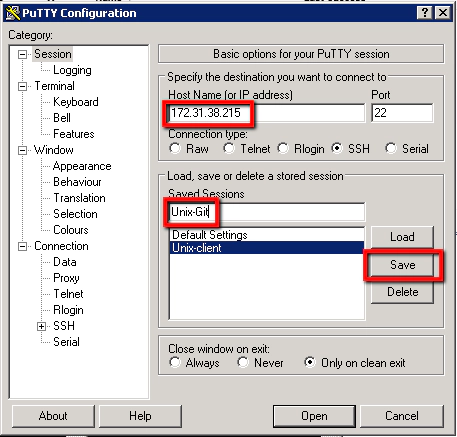Open the Keyboard settings category
This screenshot has width=457, height=437.
(x=76, y=102)
